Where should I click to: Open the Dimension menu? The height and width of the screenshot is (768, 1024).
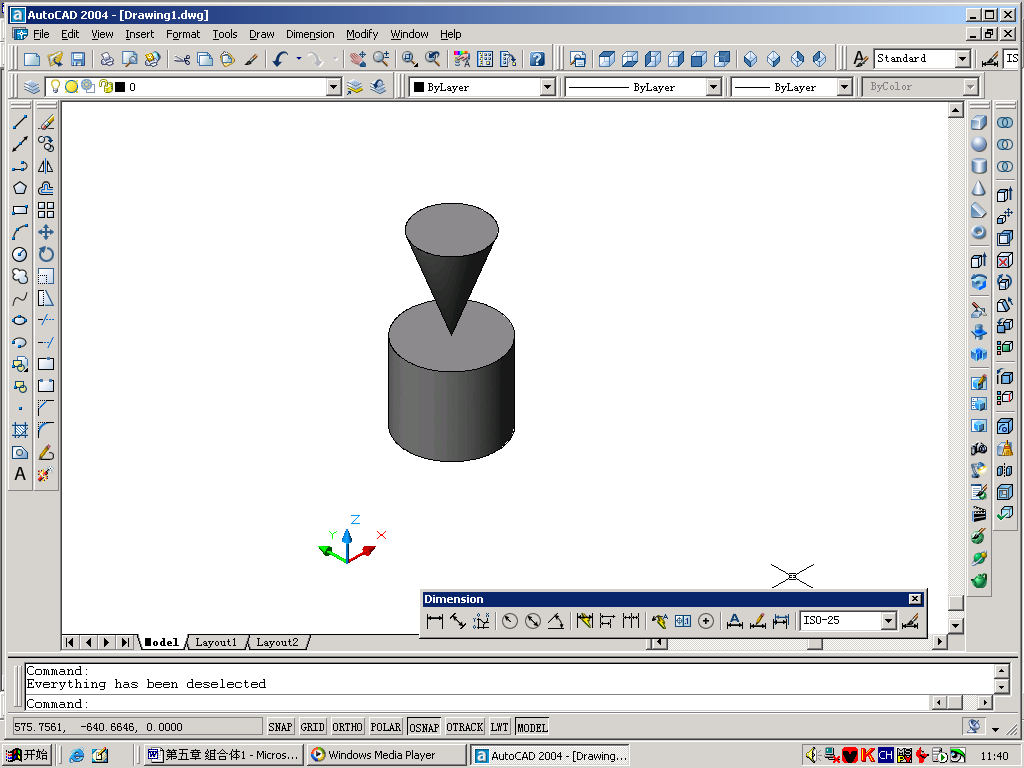click(x=310, y=34)
